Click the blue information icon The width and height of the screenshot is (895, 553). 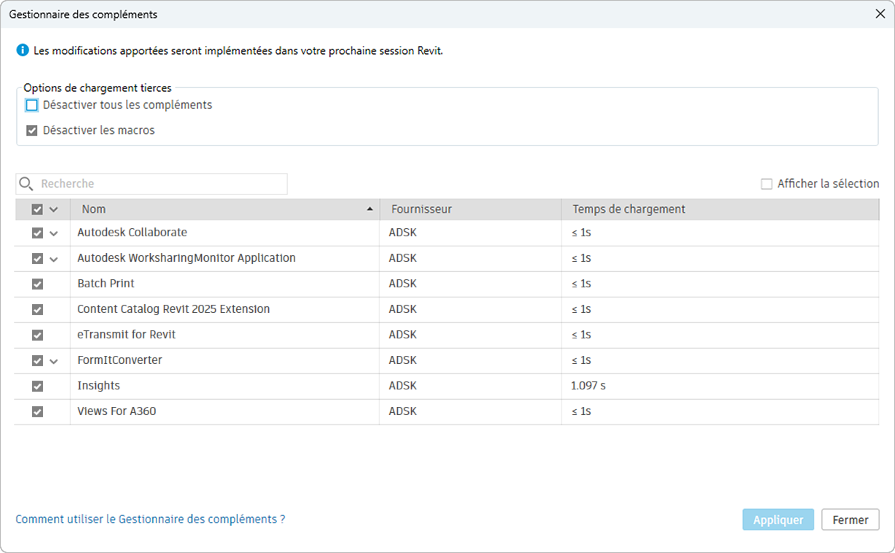coord(22,50)
